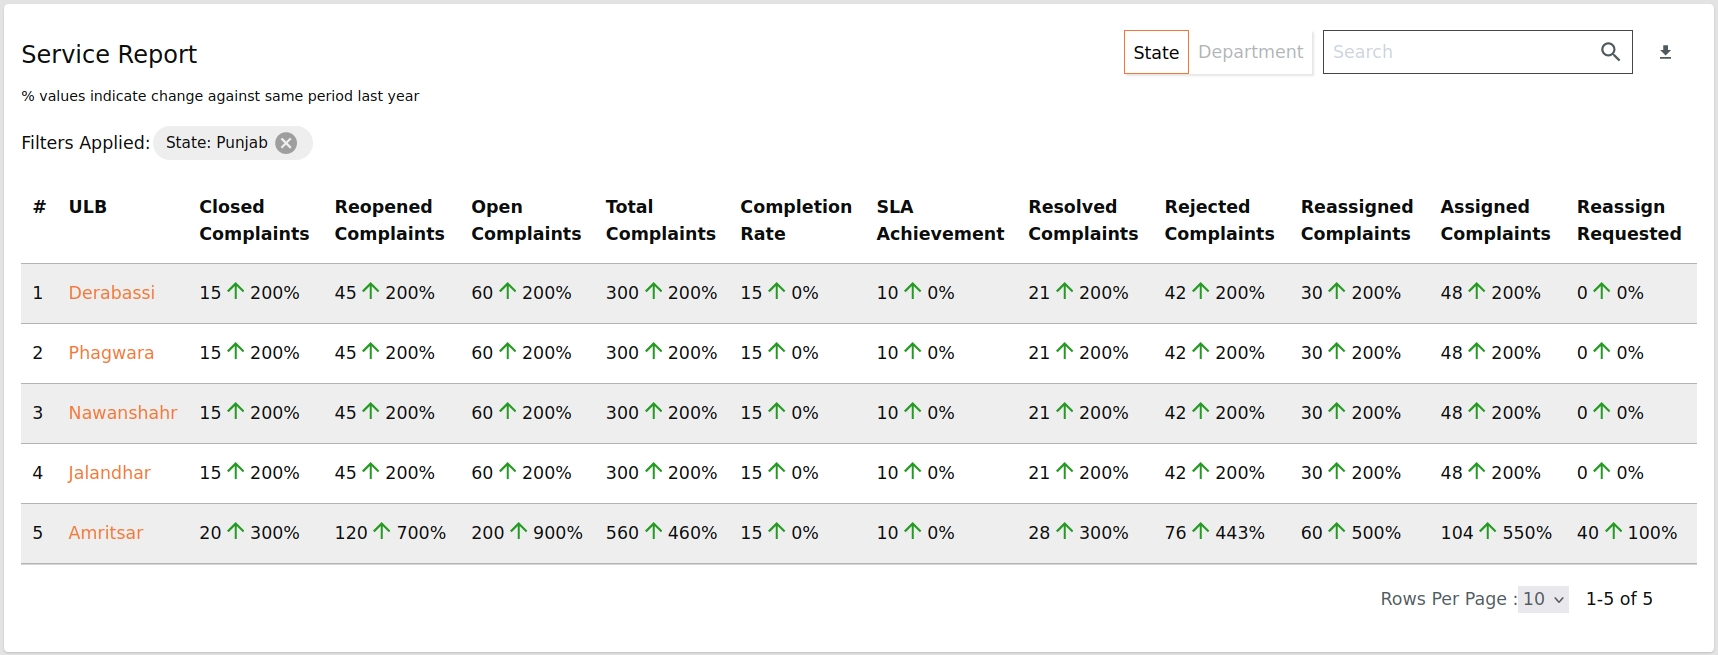Click the up arrow in Jalandhar's Open Complaints
The height and width of the screenshot is (655, 1718).
coord(508,471)
